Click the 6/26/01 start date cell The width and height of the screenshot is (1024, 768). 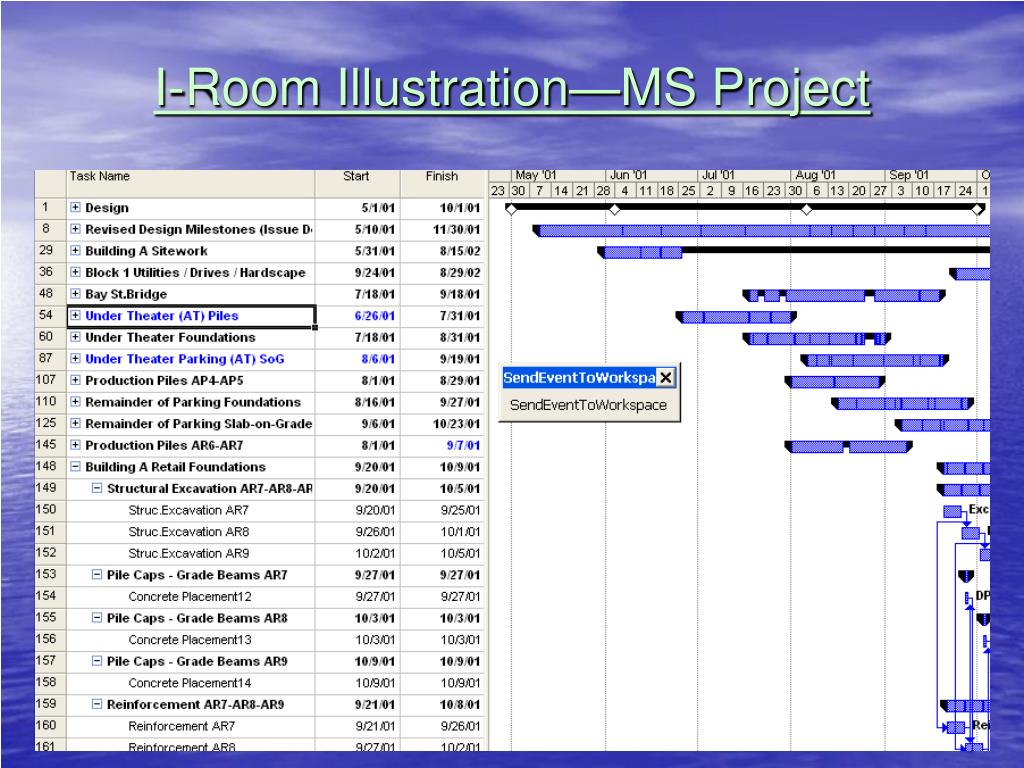357,315
